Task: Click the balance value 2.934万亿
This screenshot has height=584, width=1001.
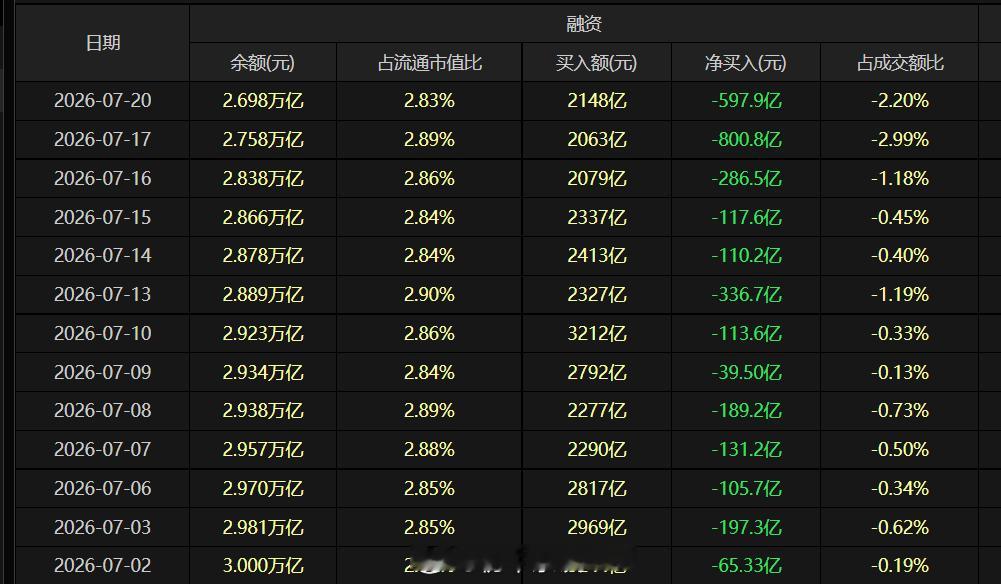Action: pyautogui.click(x=262, y=372)
